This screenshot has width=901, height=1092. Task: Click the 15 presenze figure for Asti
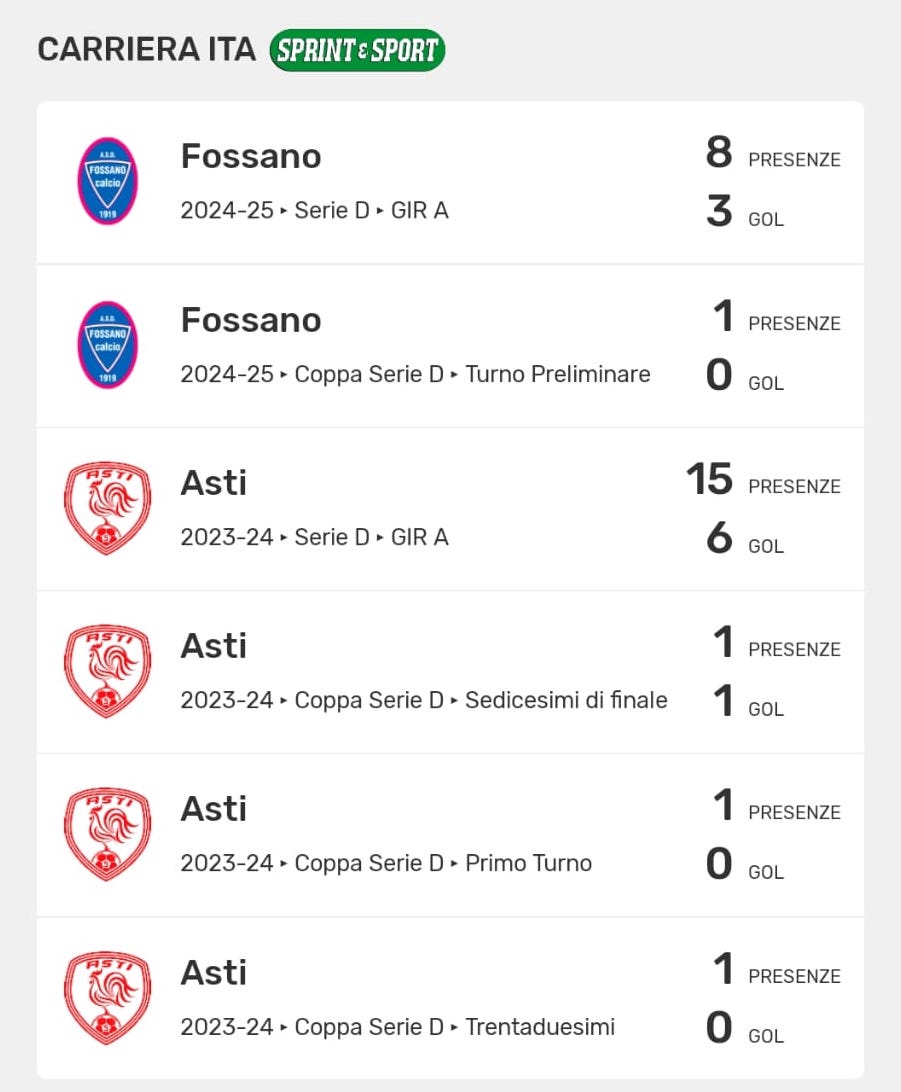coord(710,480)
